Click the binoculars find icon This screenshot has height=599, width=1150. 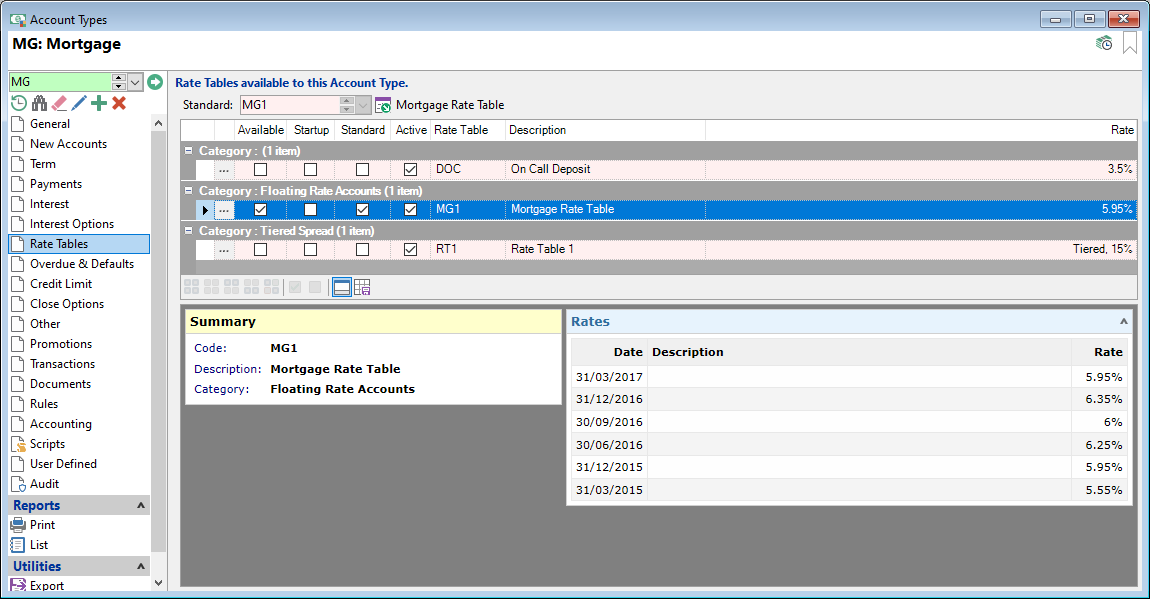[40, 103]
